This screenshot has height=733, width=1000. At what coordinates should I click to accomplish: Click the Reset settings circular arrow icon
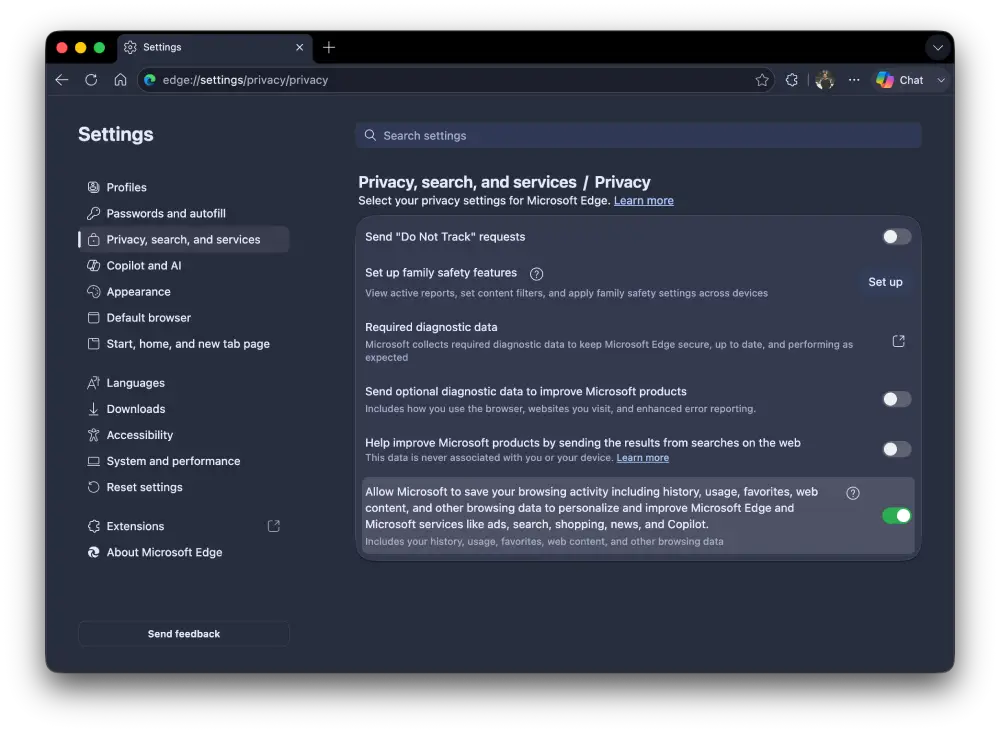94,487
